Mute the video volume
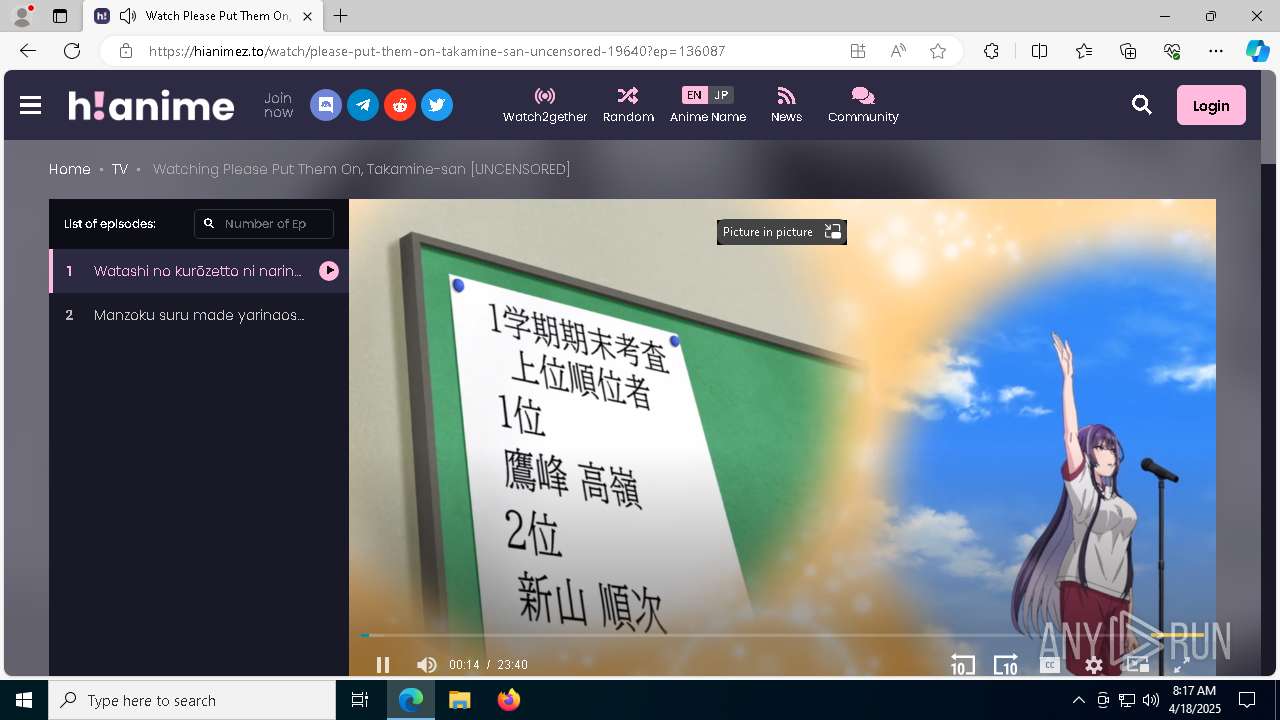Image resolution: width=1280 pixels, height=720 pixels. point(427,665)
